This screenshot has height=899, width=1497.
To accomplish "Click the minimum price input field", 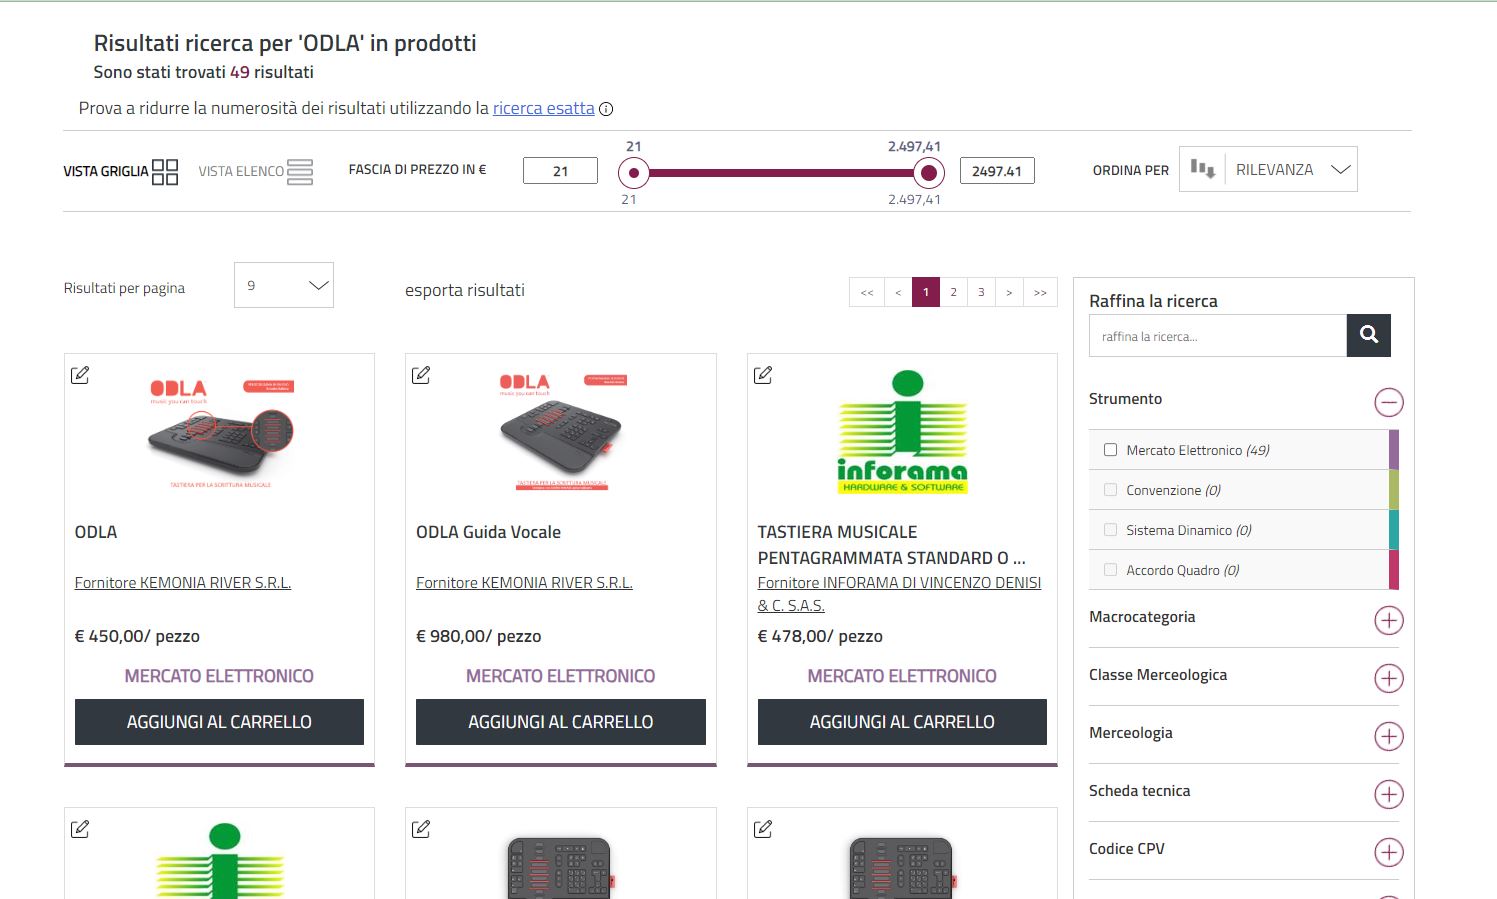I will (560, 171).
